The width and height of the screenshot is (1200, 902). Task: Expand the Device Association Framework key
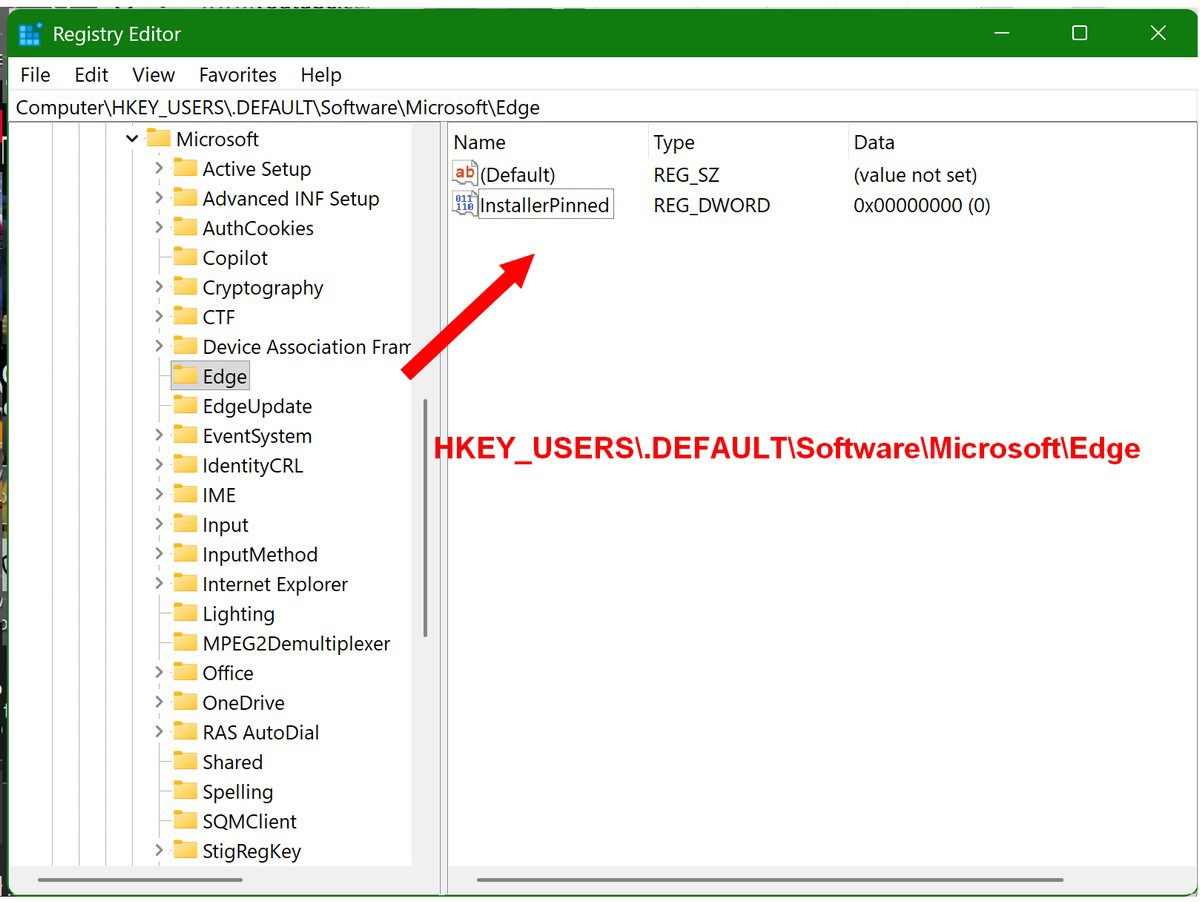coord(159,346)
